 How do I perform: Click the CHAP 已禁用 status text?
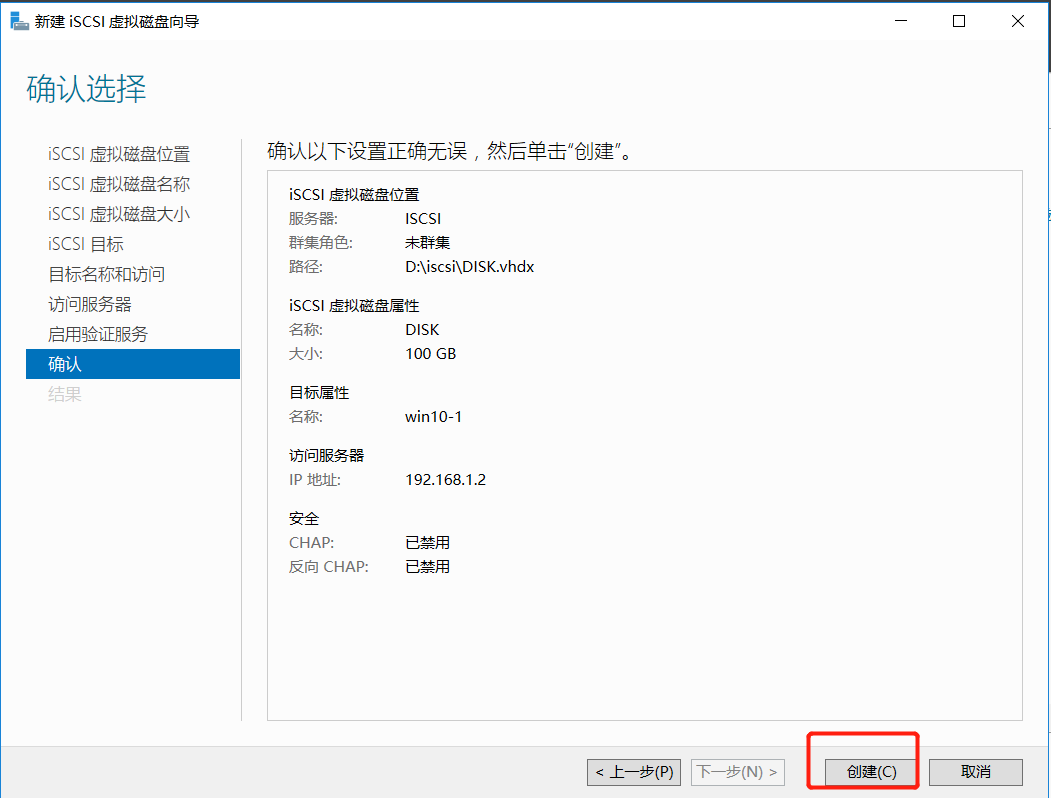tap(427, 542)
